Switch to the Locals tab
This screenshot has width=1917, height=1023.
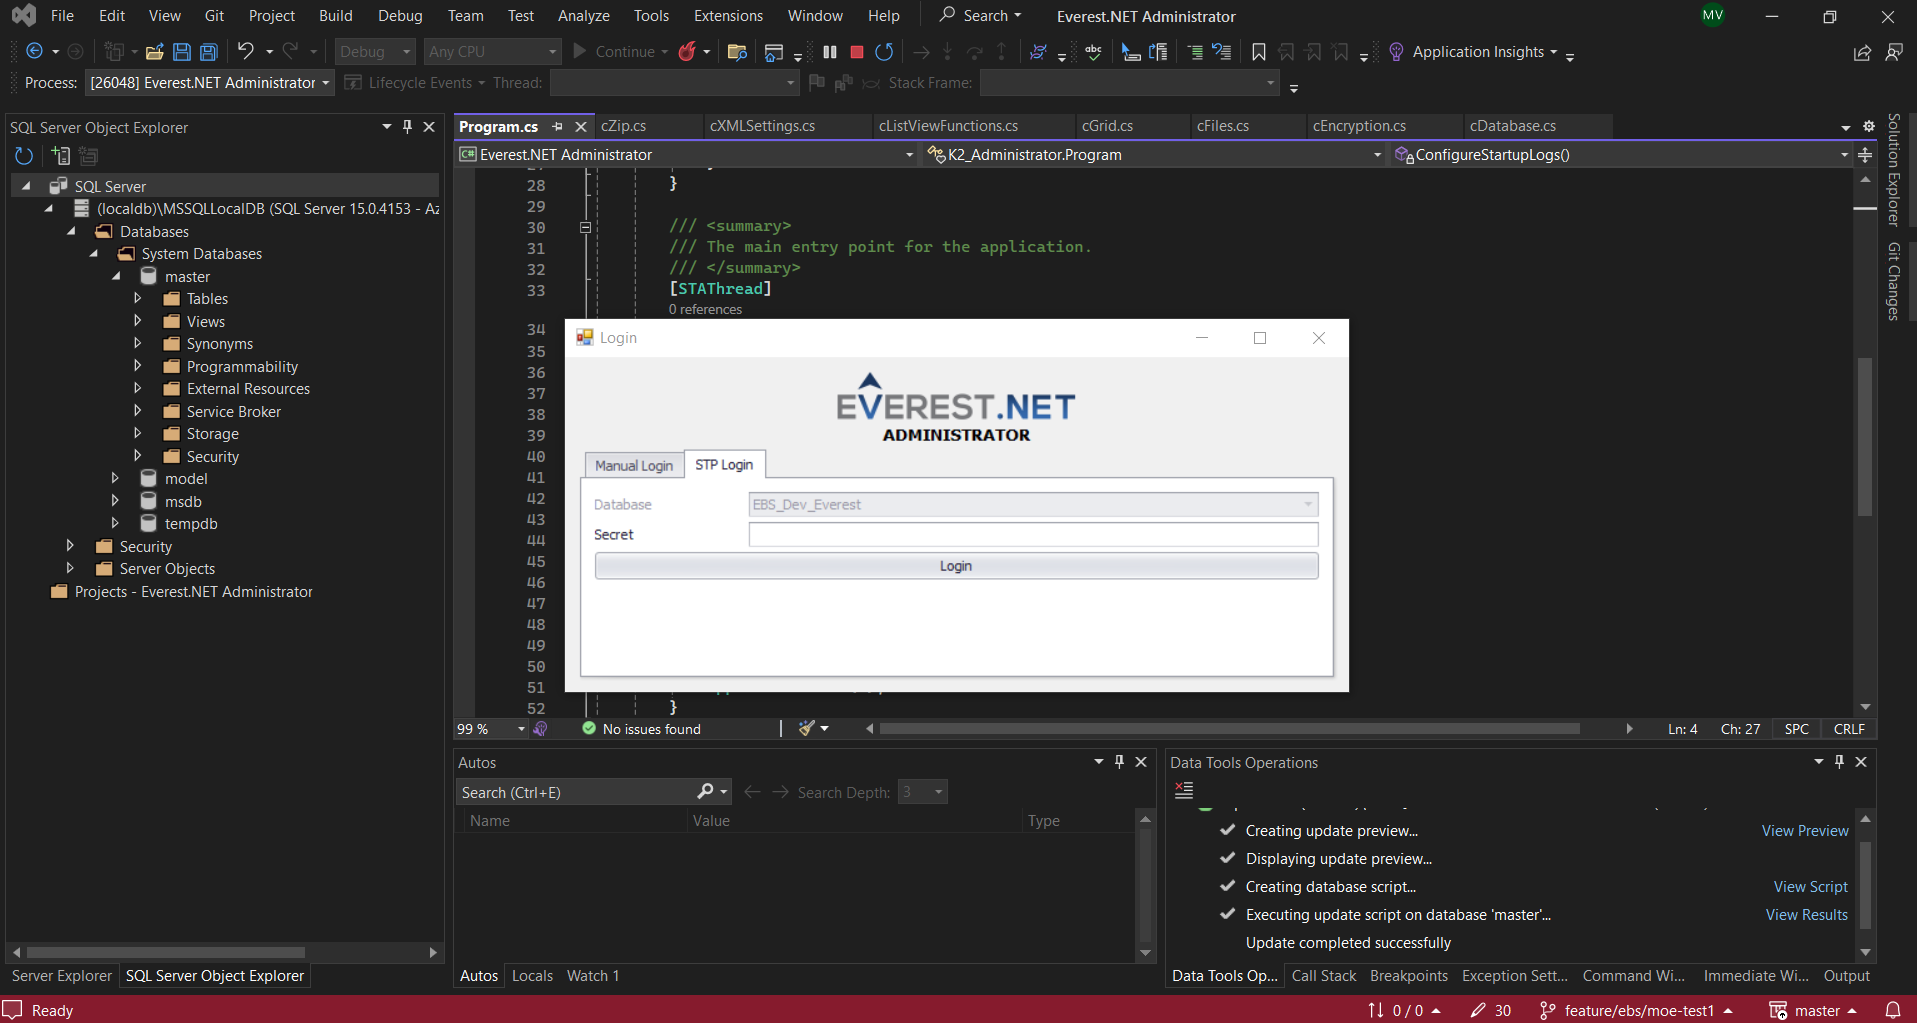click(532, 976)
